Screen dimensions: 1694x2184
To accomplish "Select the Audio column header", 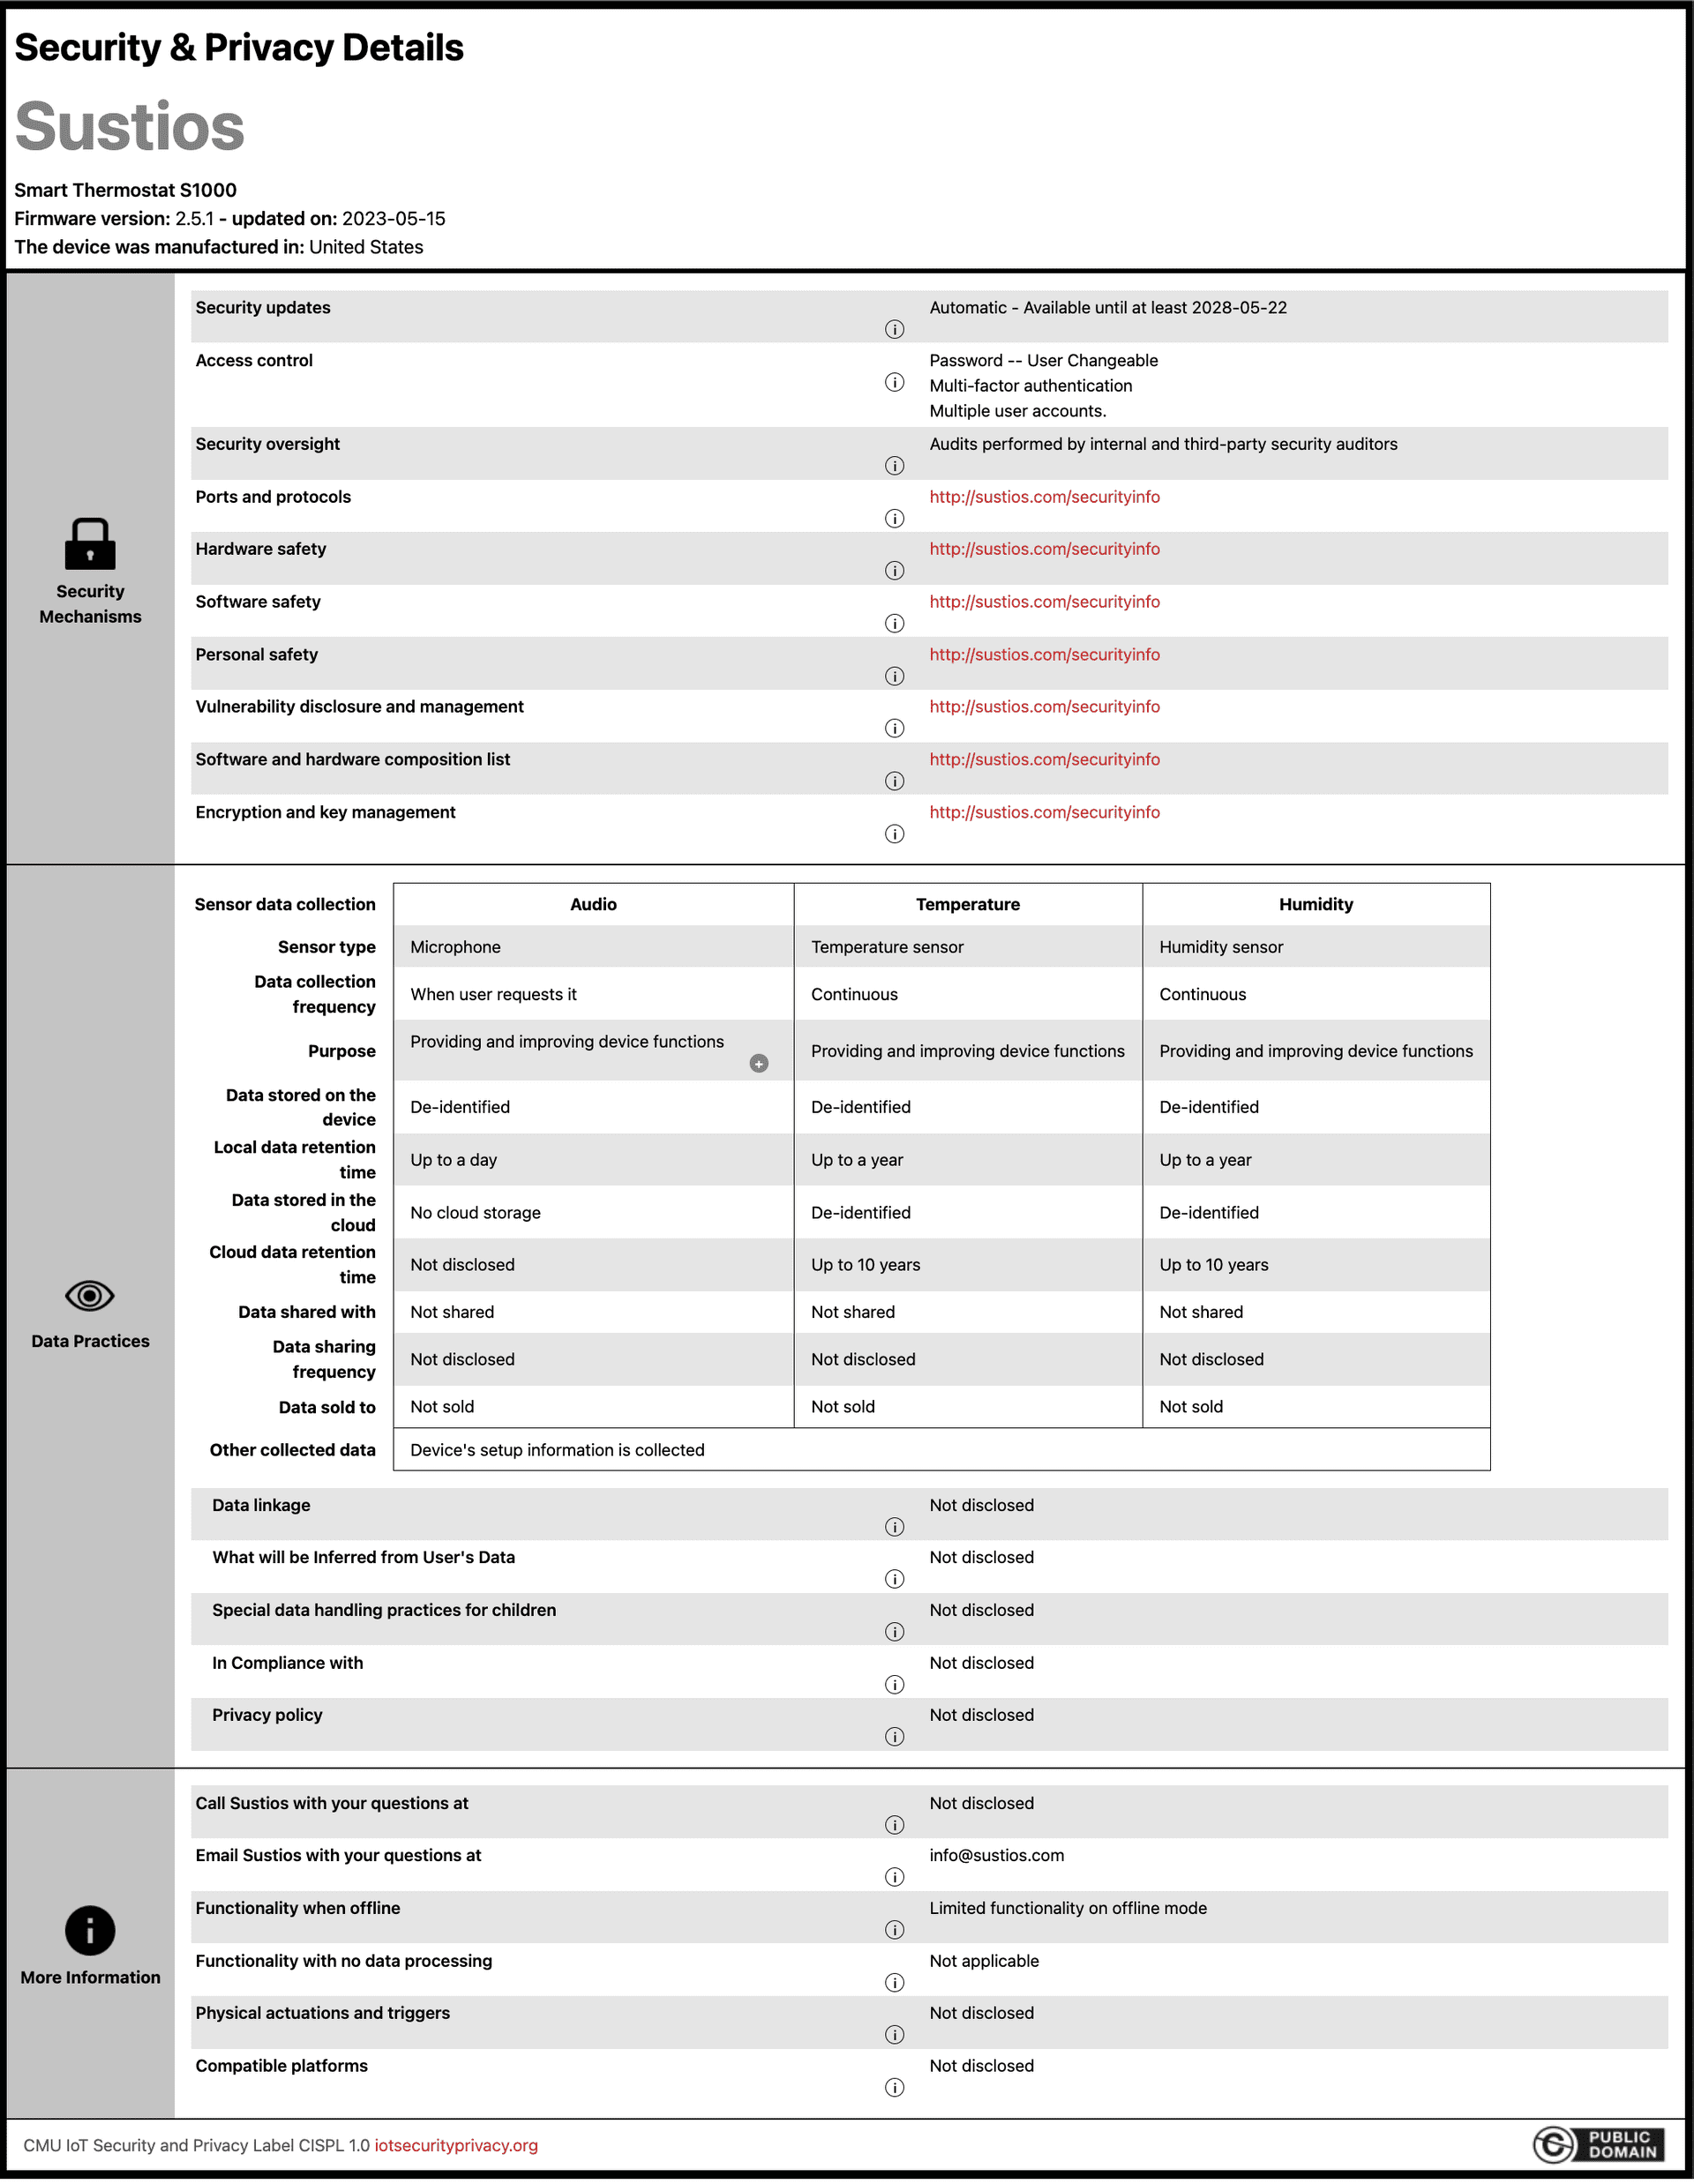I will tap(593, 905).
